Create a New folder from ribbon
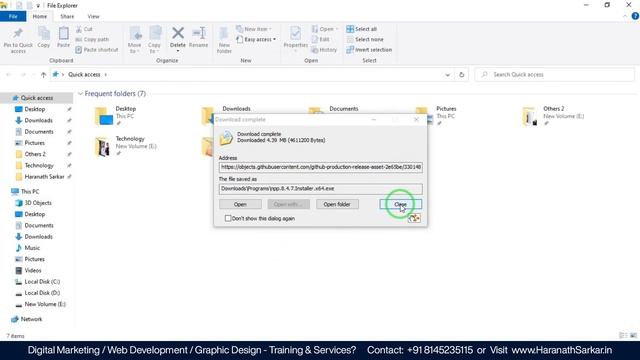640x360 pixels. (224, 40)
